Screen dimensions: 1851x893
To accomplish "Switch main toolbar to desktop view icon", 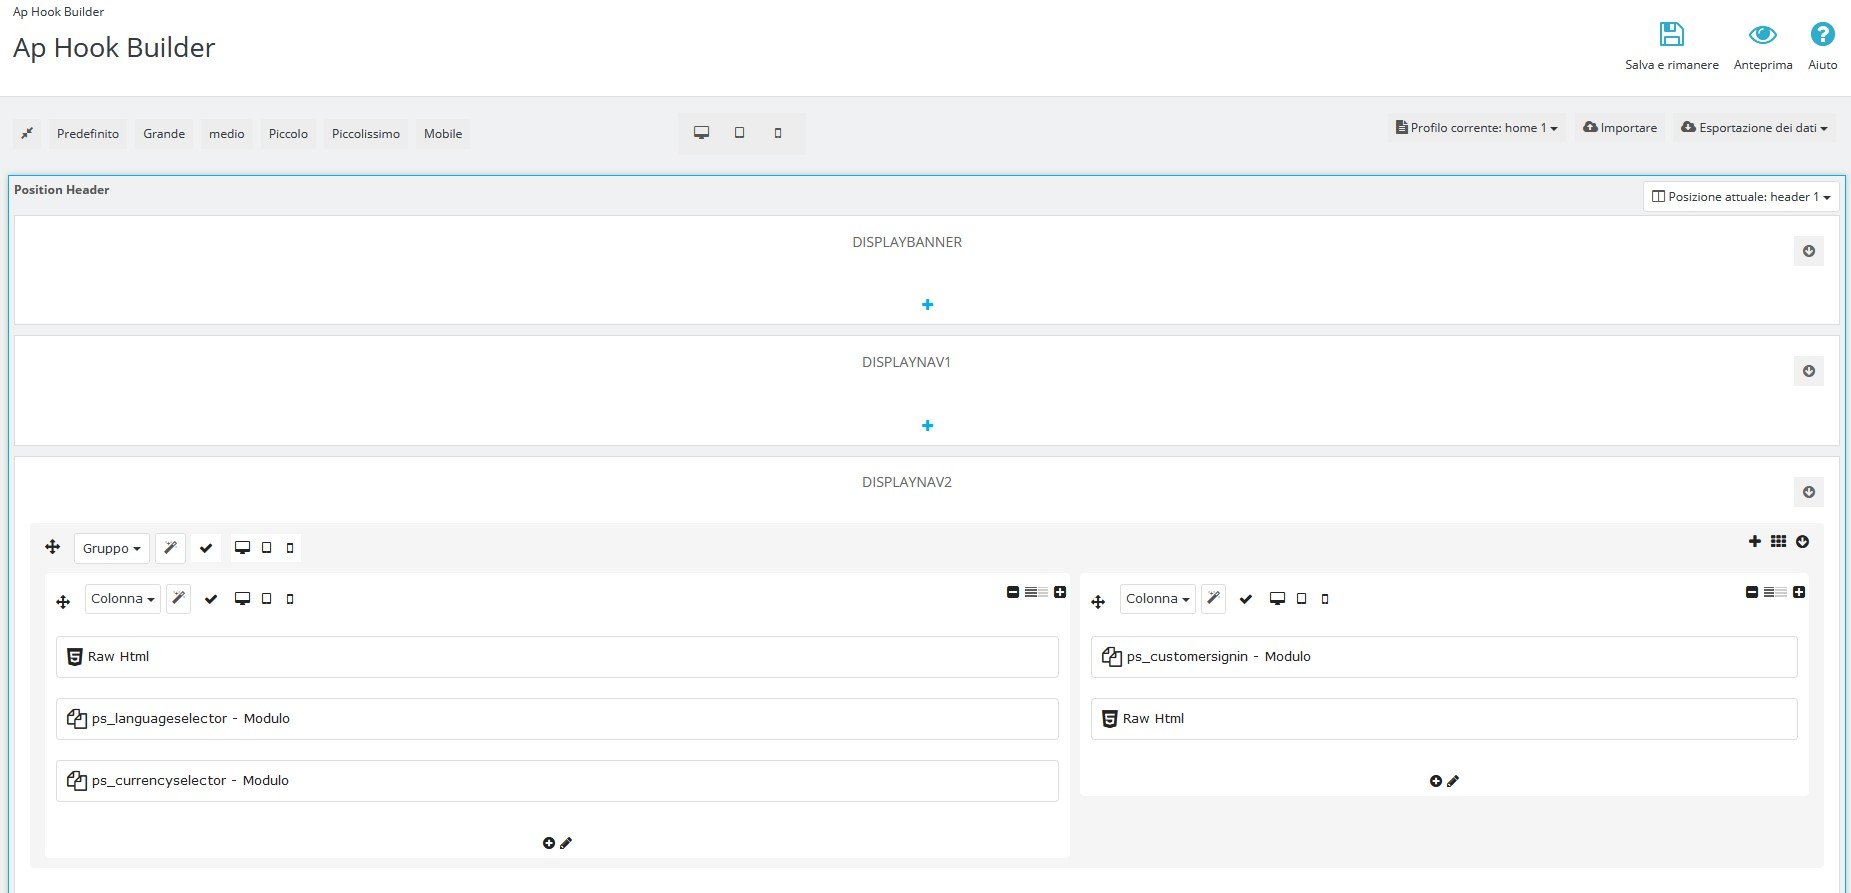I will 702,133.
